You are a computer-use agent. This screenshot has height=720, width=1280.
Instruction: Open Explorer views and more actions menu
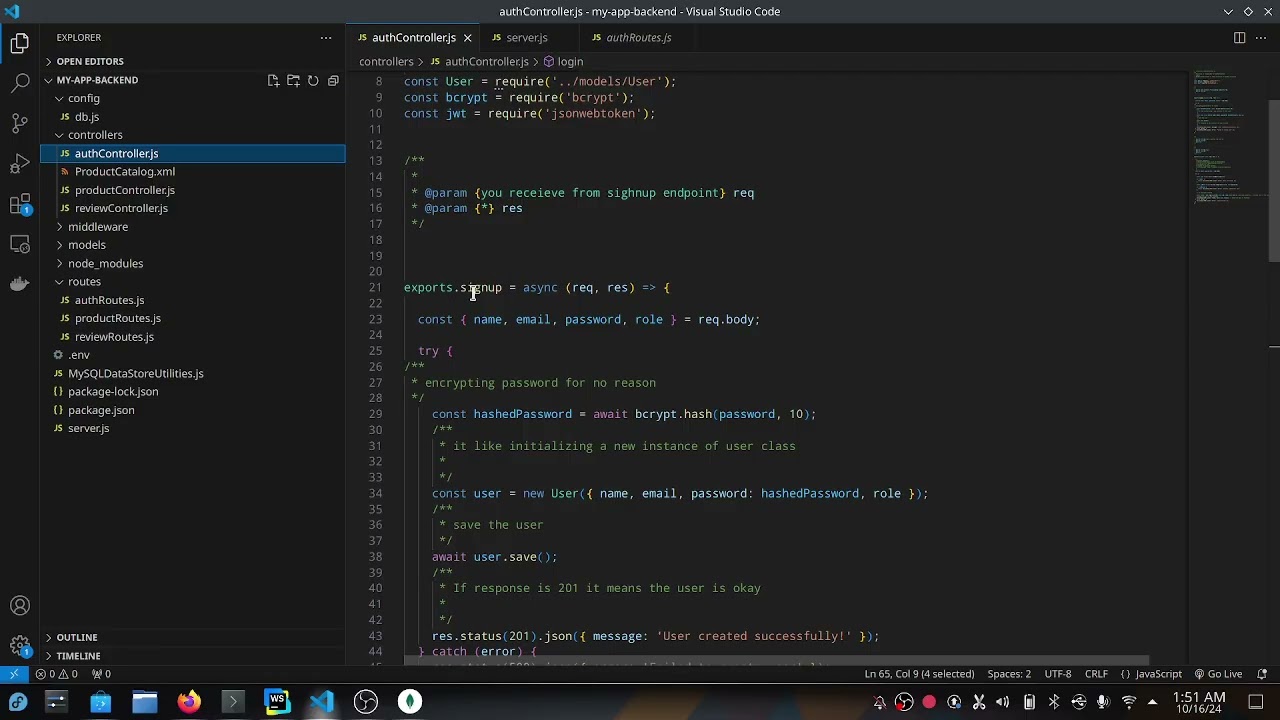[x=325, y=38]
